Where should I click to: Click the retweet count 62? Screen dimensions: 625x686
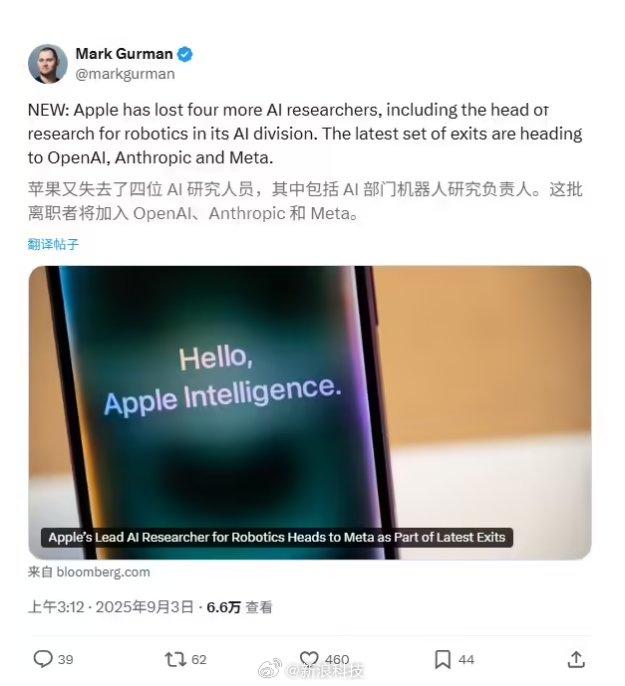point(199,660)
